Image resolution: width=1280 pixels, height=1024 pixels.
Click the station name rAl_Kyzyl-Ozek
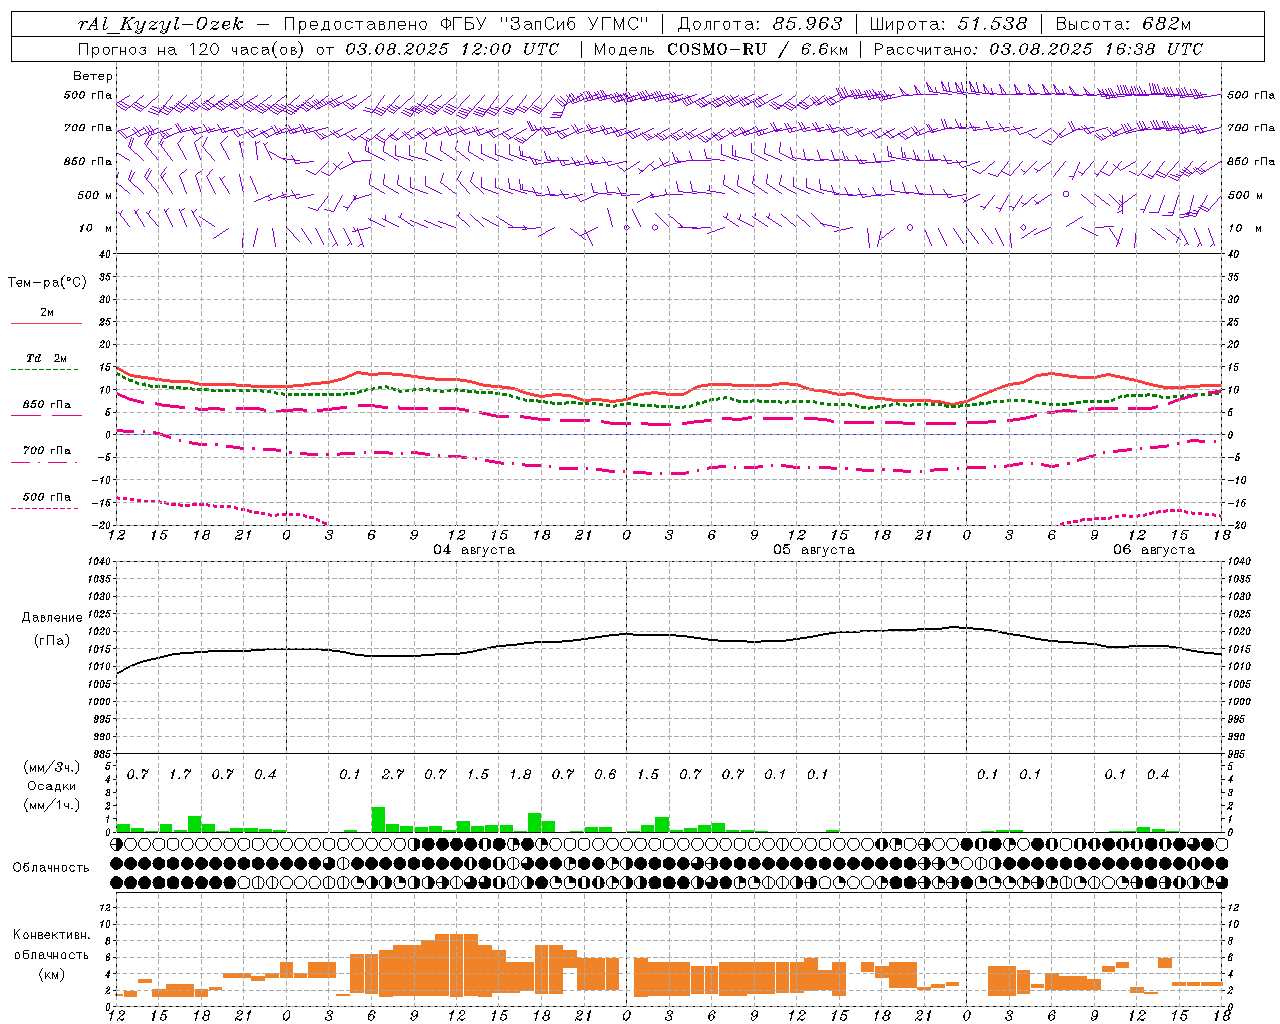point(160,24)
